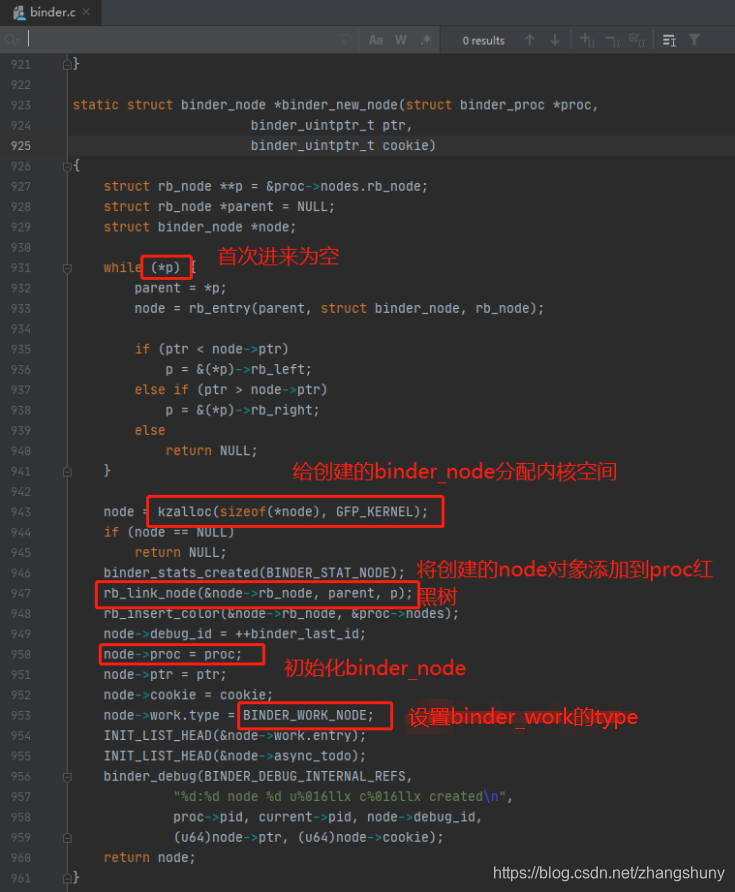735x892 pixels.
Task: Click 'rb_entry' call on line 933
Action: (219, 308)
